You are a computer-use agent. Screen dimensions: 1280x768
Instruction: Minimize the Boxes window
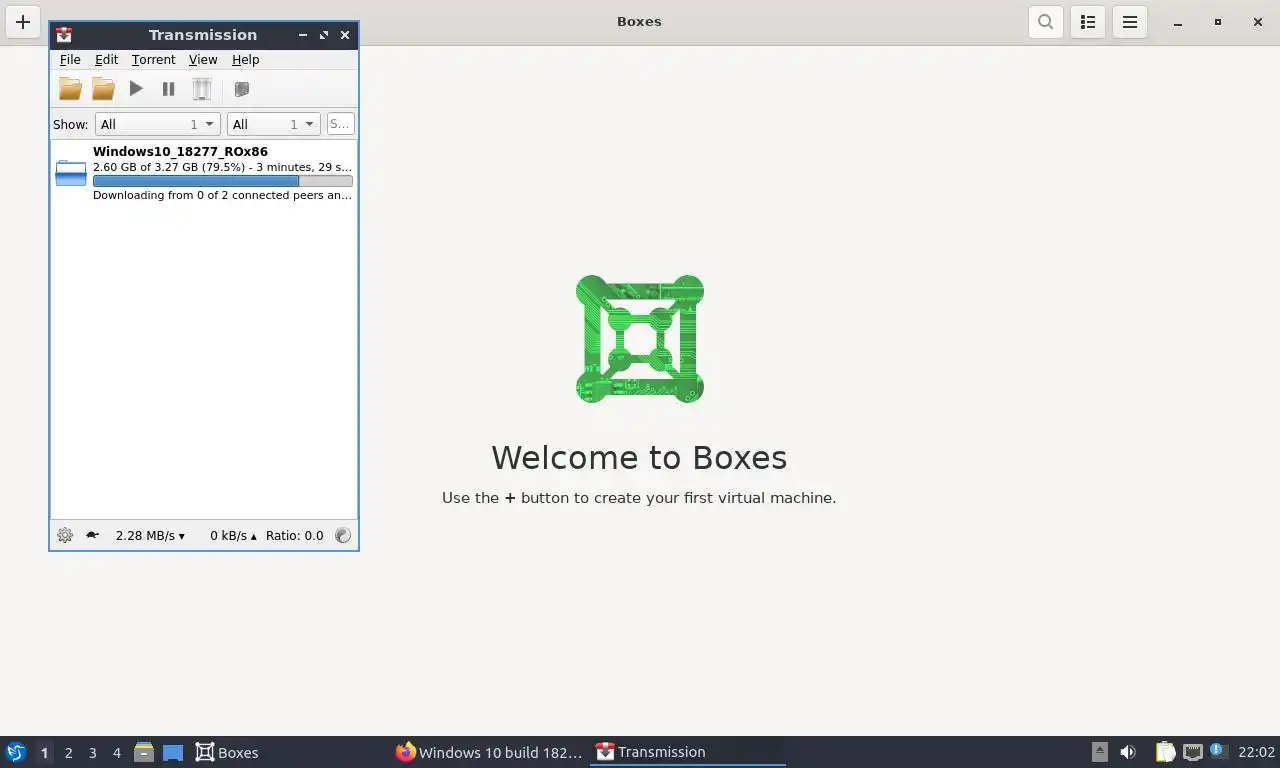[1178, 22]
